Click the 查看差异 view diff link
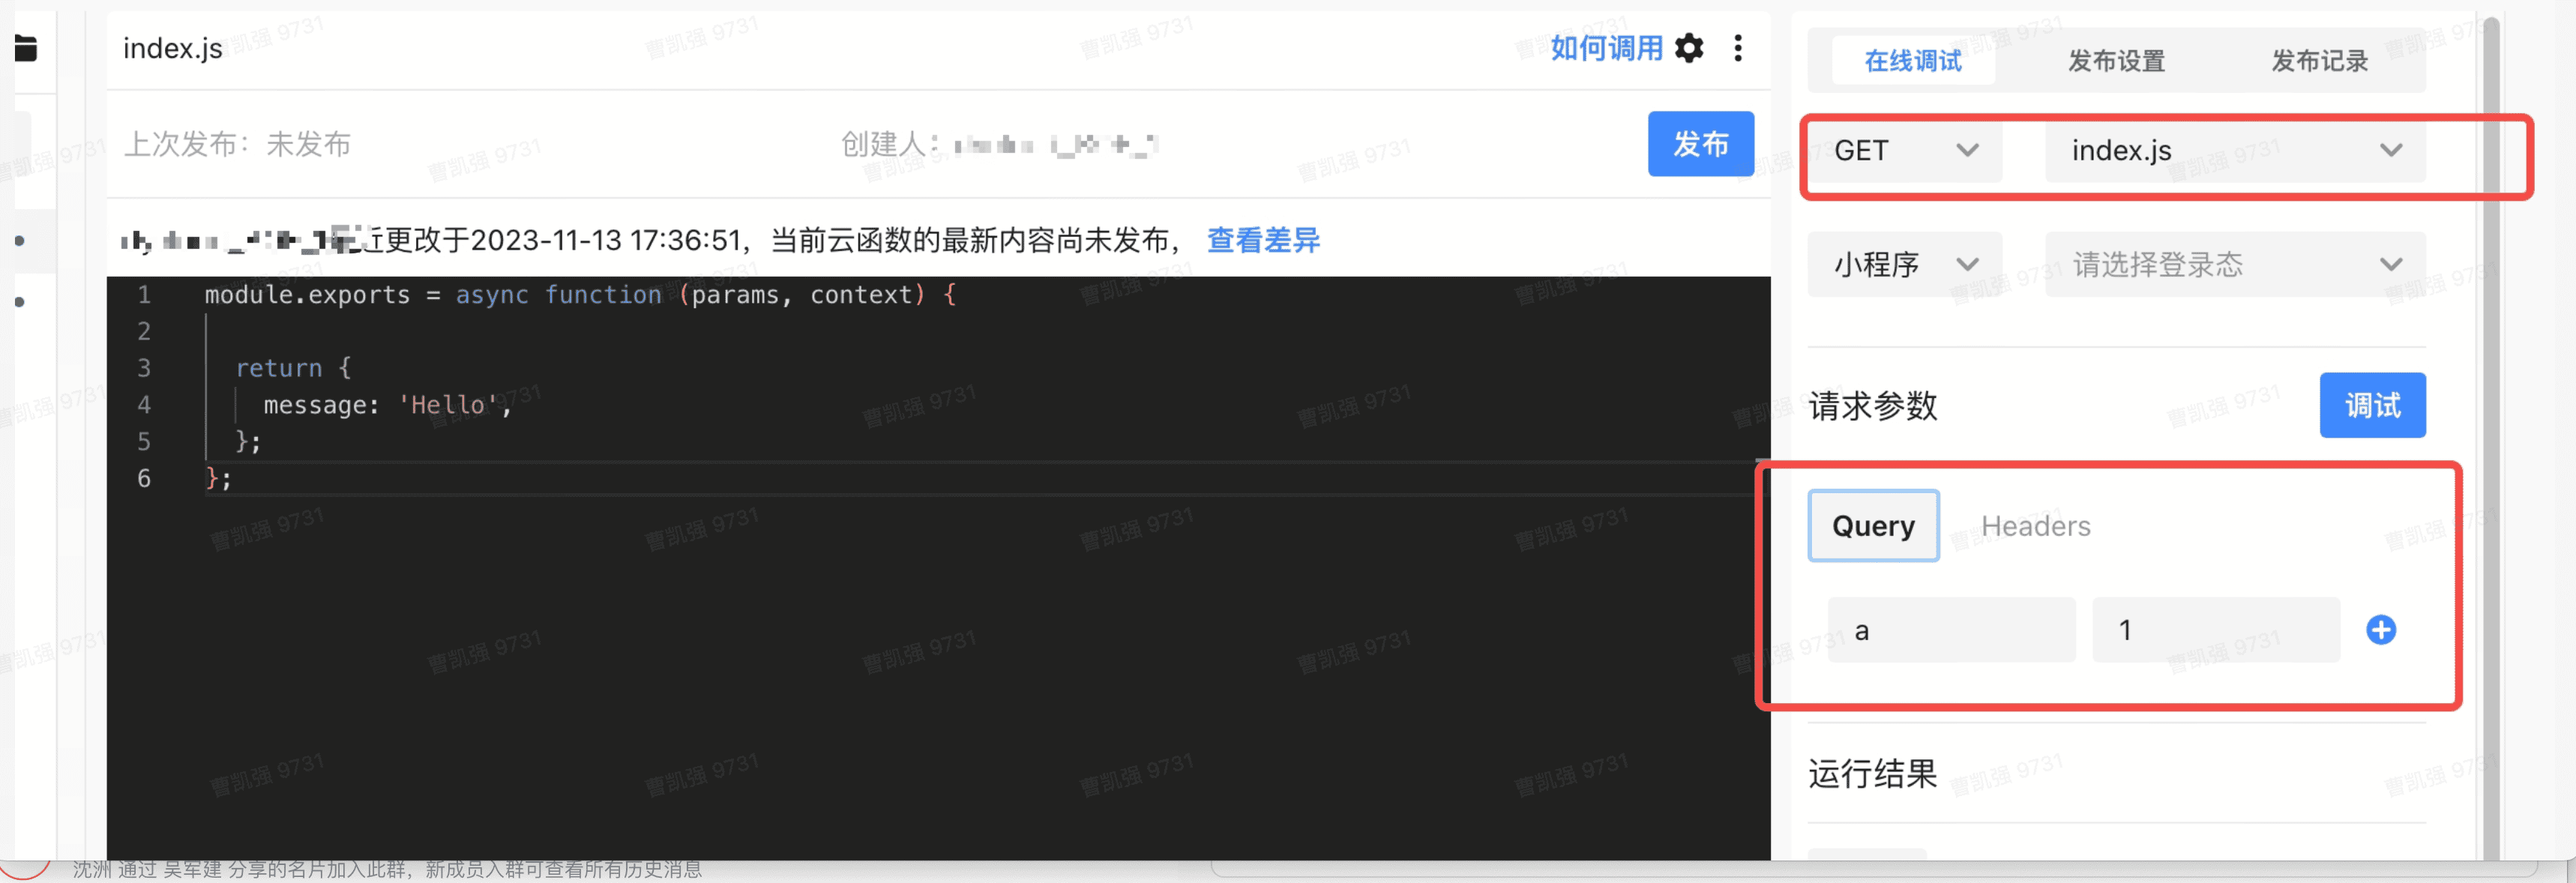Screen dimensions: 2576x883 click(1263, 240)
